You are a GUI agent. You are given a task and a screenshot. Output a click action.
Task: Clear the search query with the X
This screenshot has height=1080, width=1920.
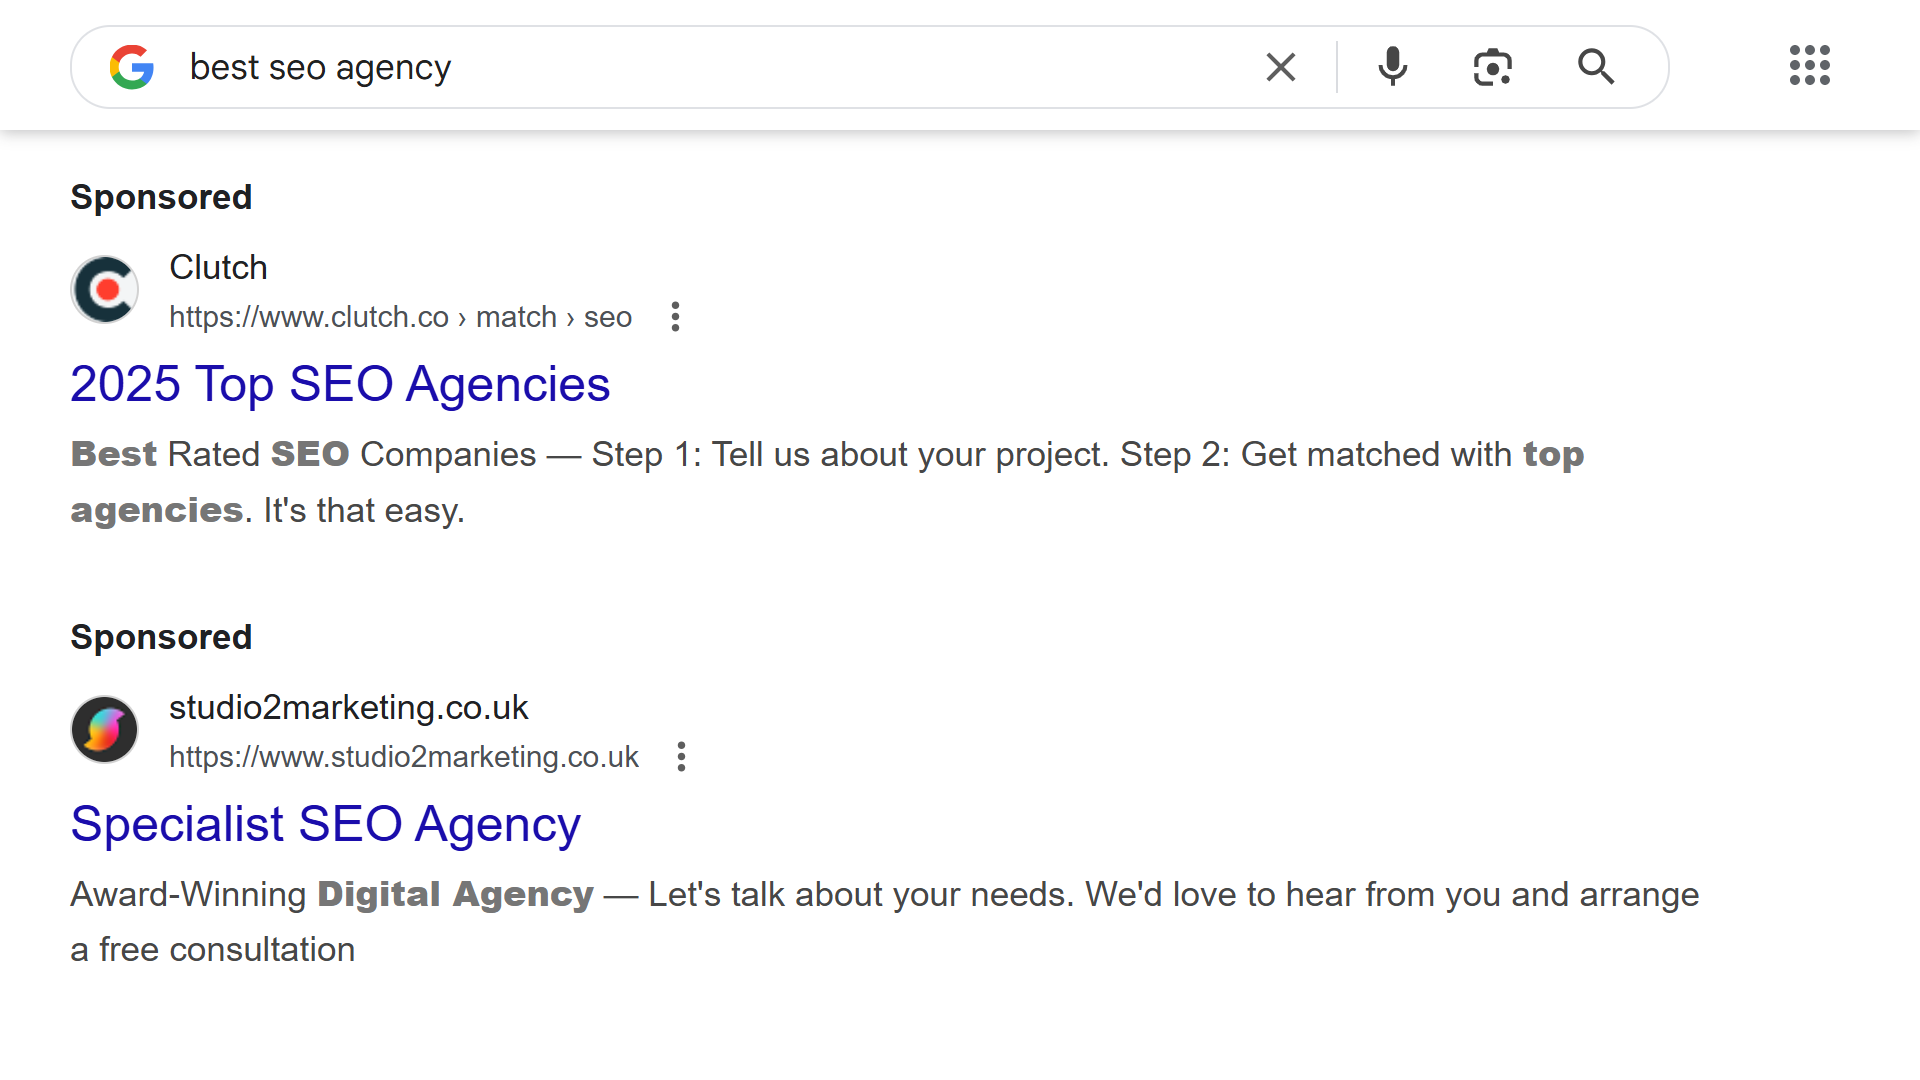(x=1281, y=67)
